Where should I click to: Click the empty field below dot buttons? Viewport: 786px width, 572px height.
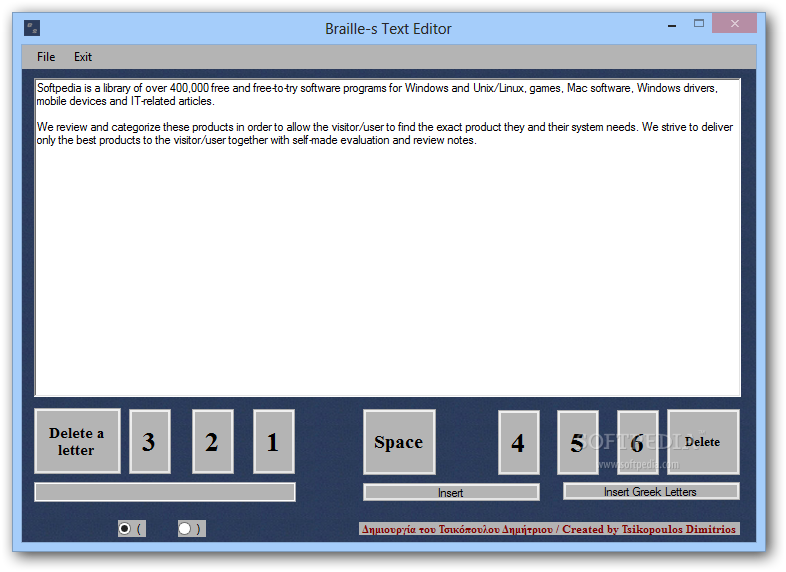click(164, 492)
